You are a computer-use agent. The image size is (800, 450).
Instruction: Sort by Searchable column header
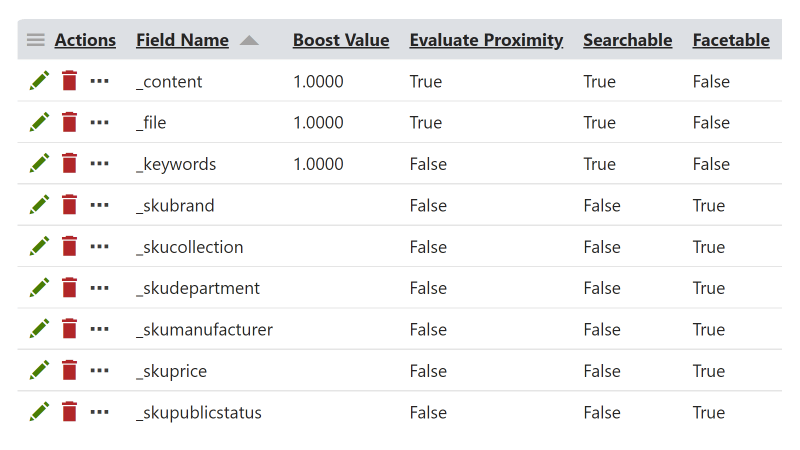click(x=627, y=40)
